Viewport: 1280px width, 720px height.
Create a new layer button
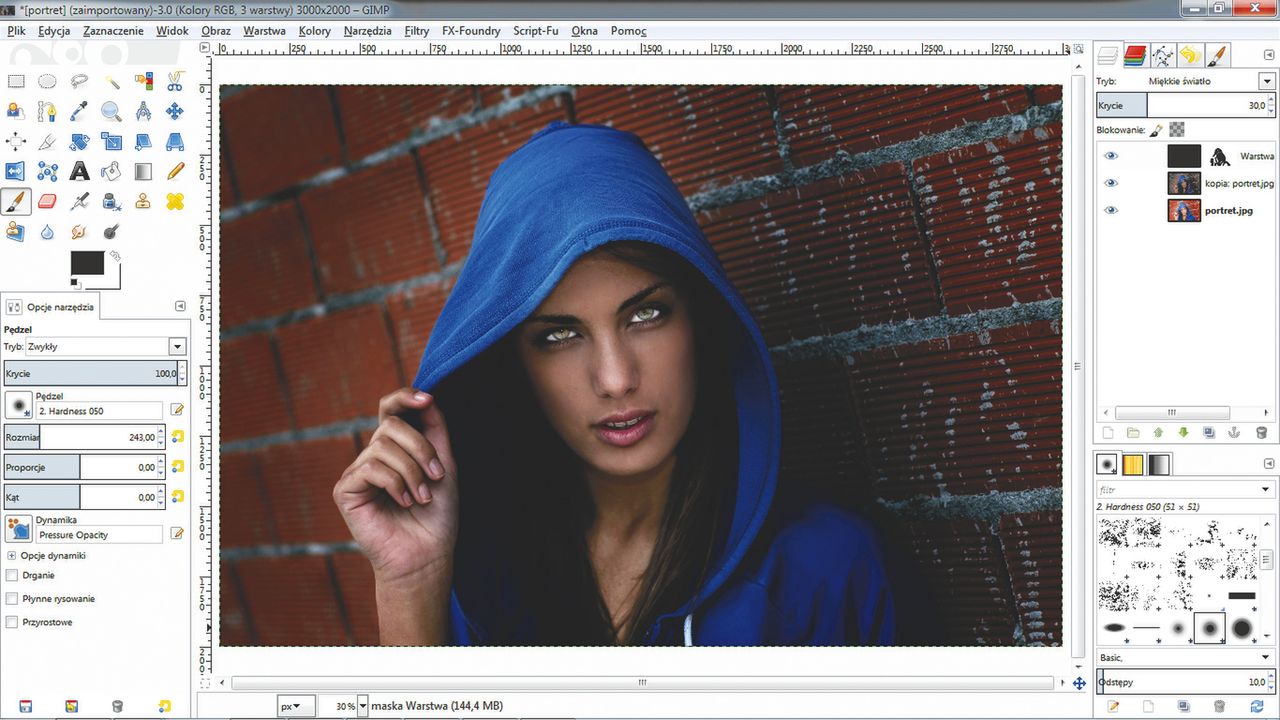pyautogui.click(x=1107, y=433)
